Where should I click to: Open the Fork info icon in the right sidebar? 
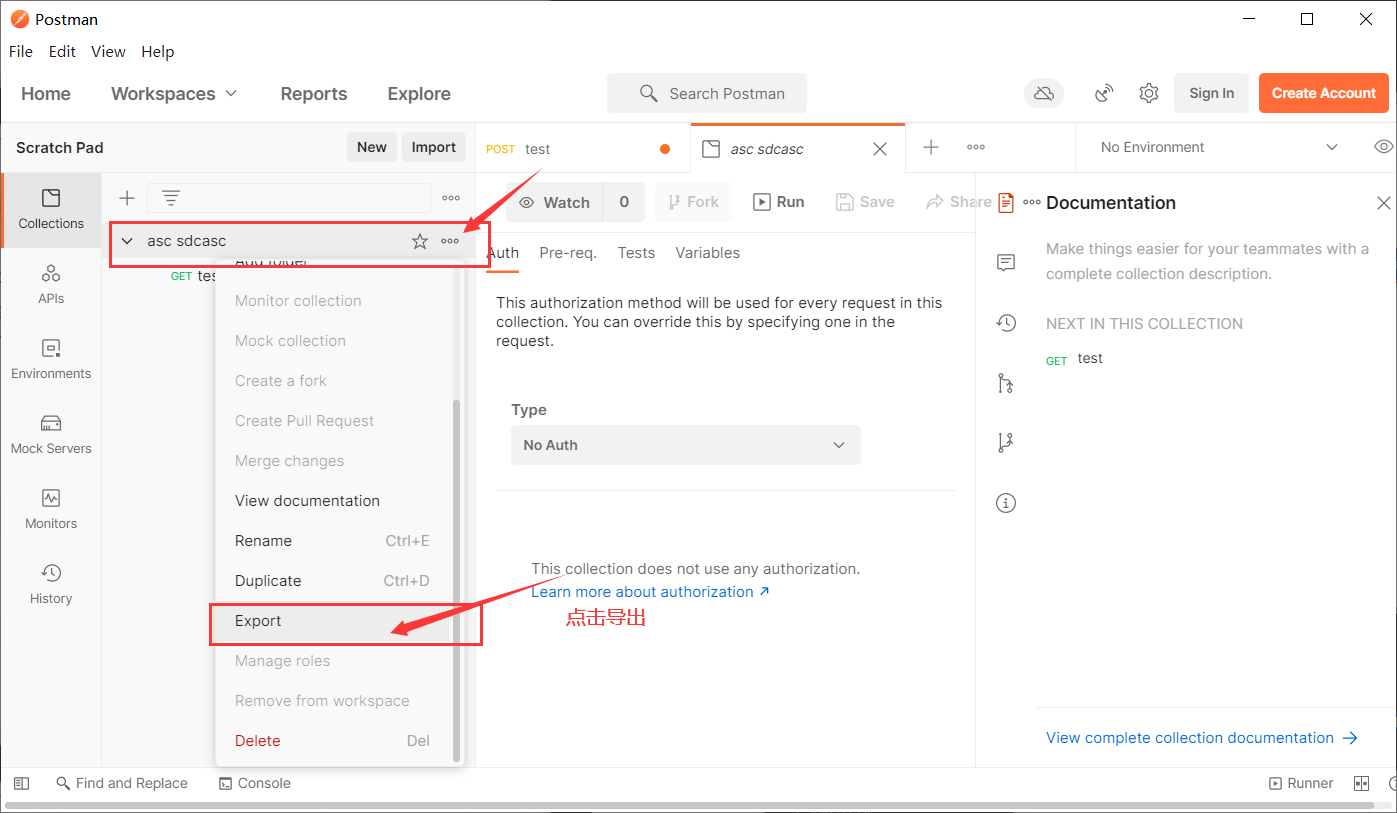click(x=1006, y=383)
